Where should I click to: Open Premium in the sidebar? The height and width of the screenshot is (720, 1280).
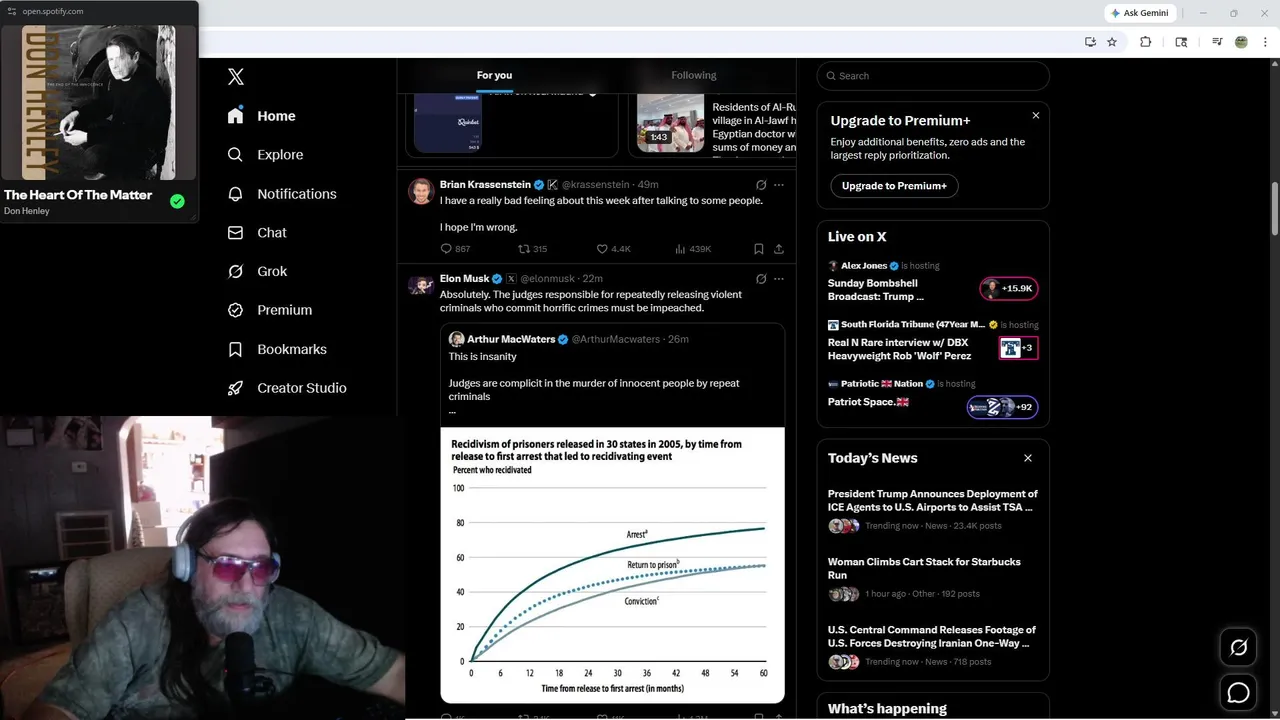tap(270, 310)
